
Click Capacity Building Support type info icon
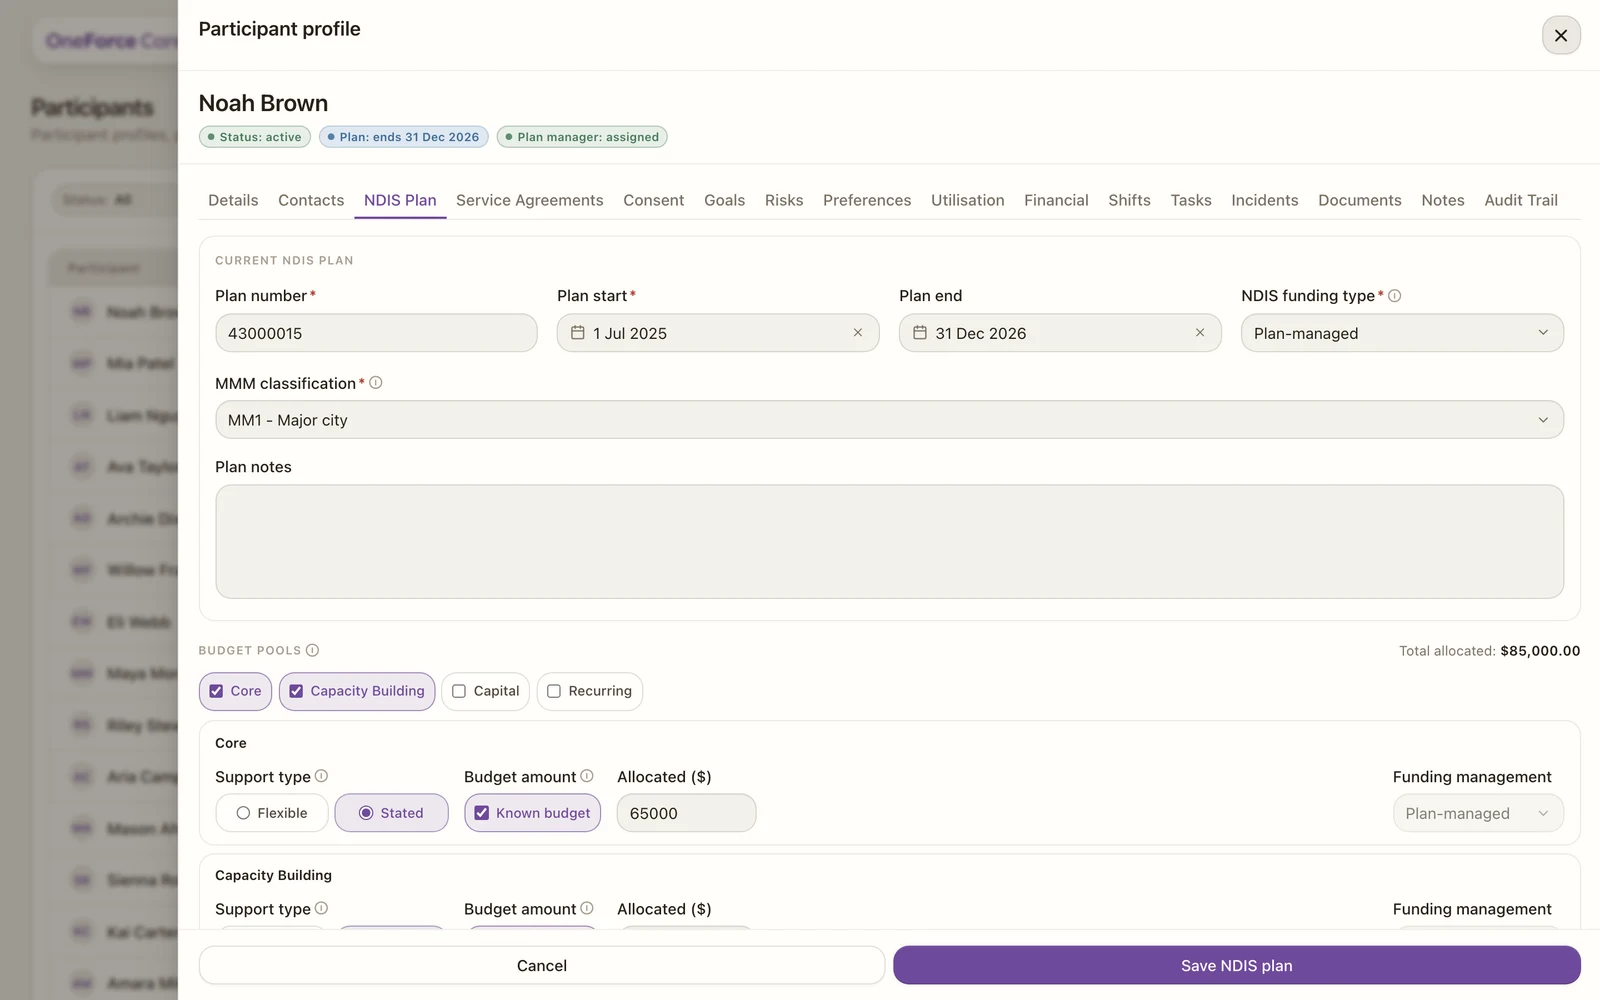(321, 908)
